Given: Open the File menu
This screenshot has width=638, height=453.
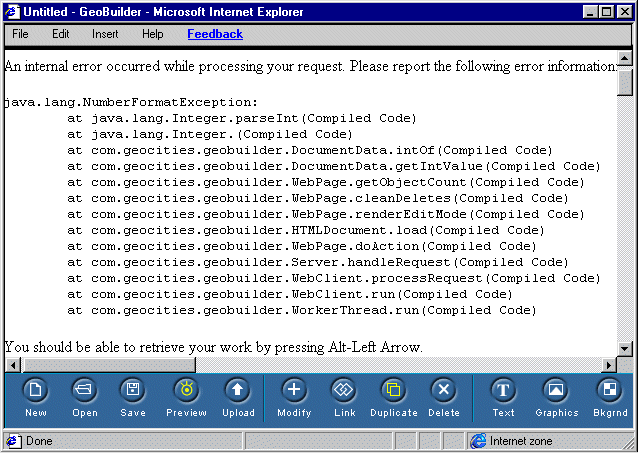Looking at the screenshot, I should coord(20,34).
